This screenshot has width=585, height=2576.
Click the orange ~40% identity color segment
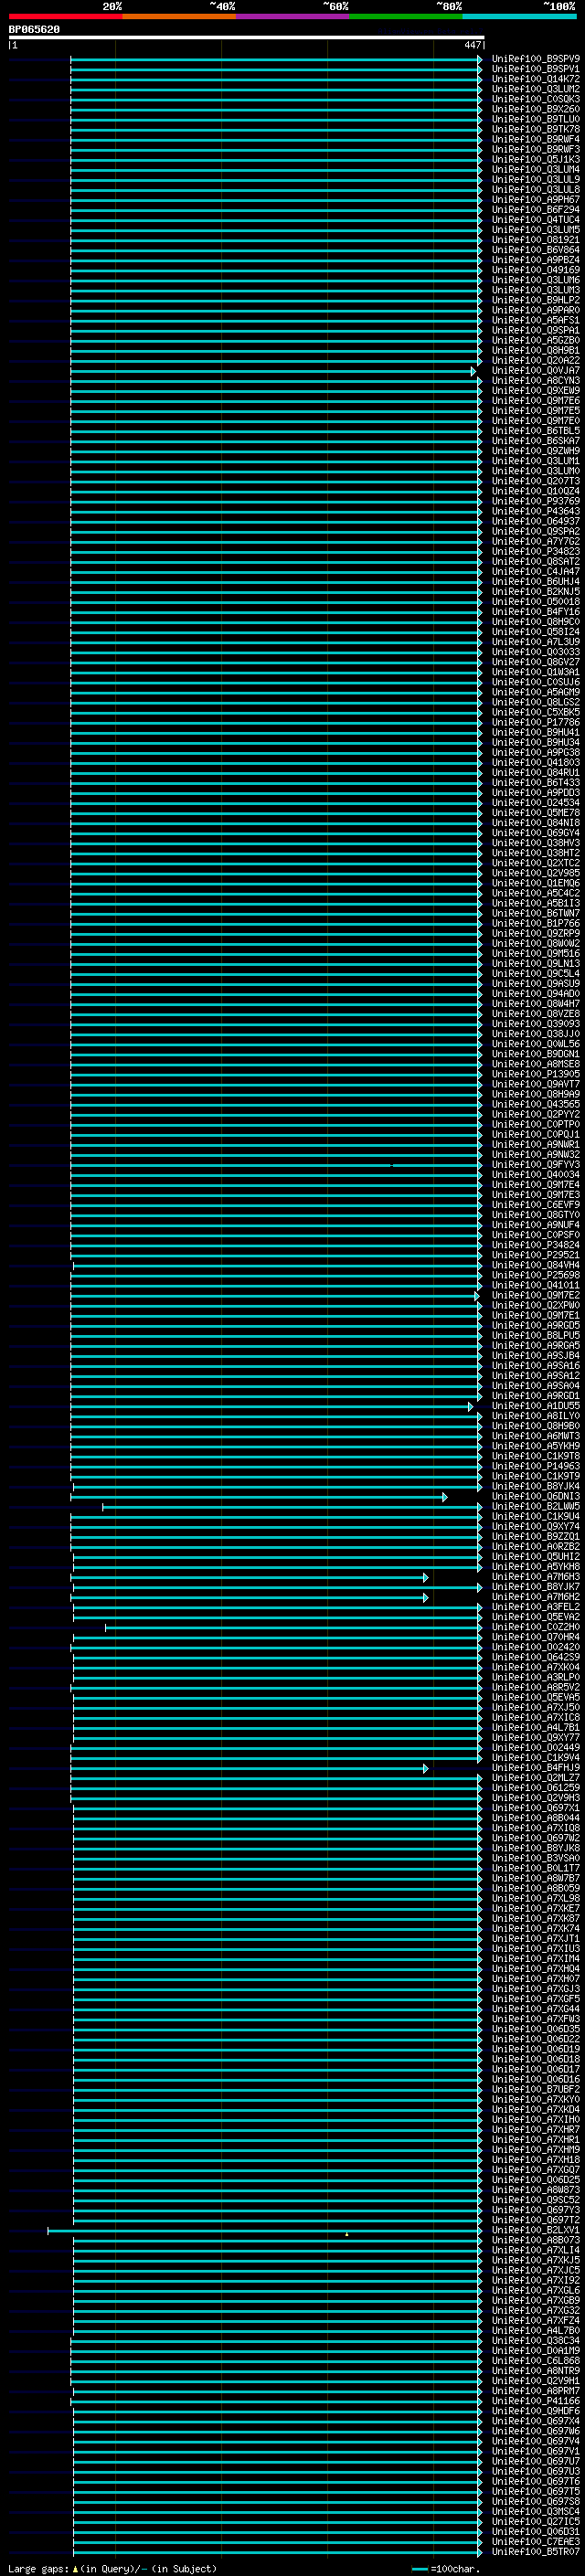179,16
